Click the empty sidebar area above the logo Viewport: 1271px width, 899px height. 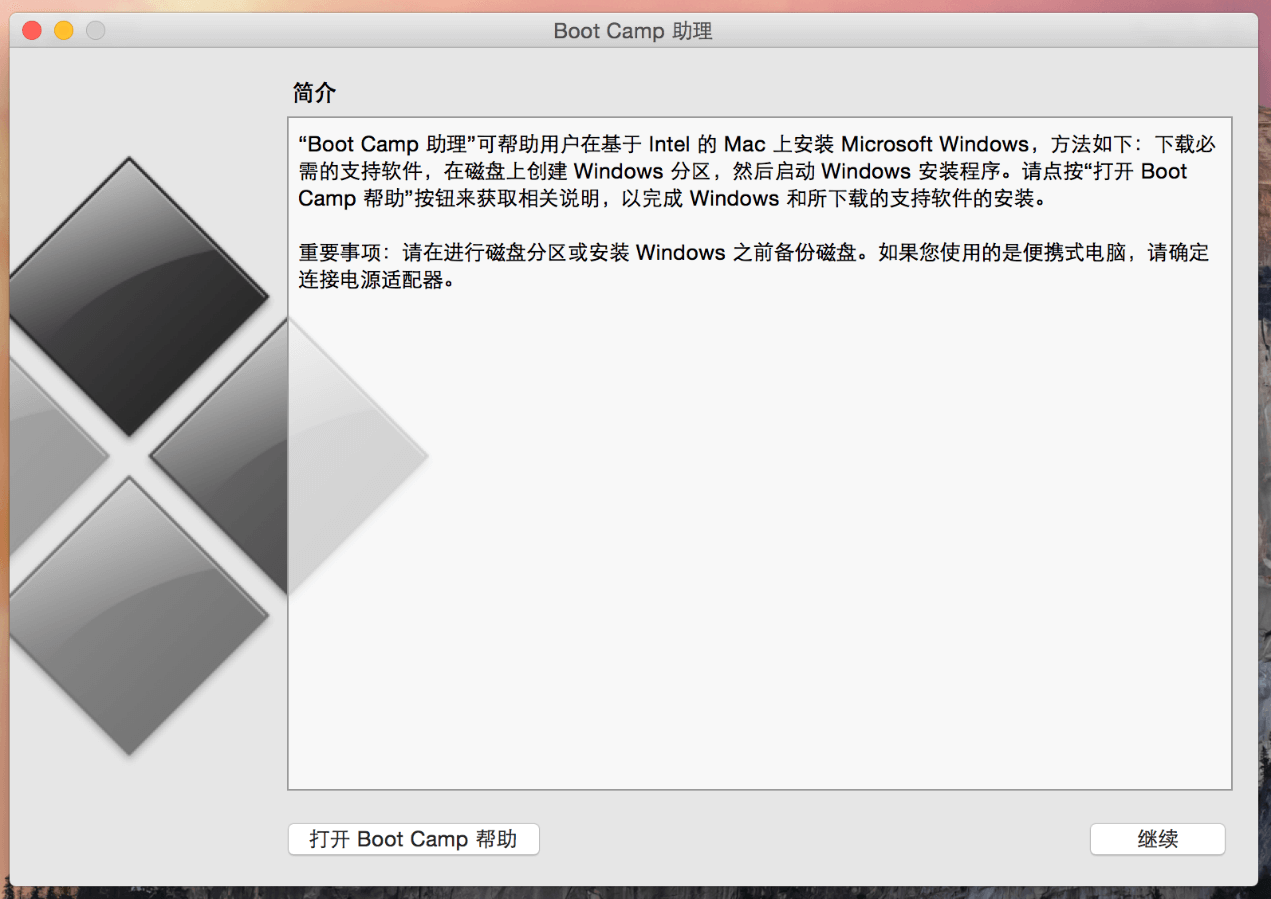pos(140,100)
